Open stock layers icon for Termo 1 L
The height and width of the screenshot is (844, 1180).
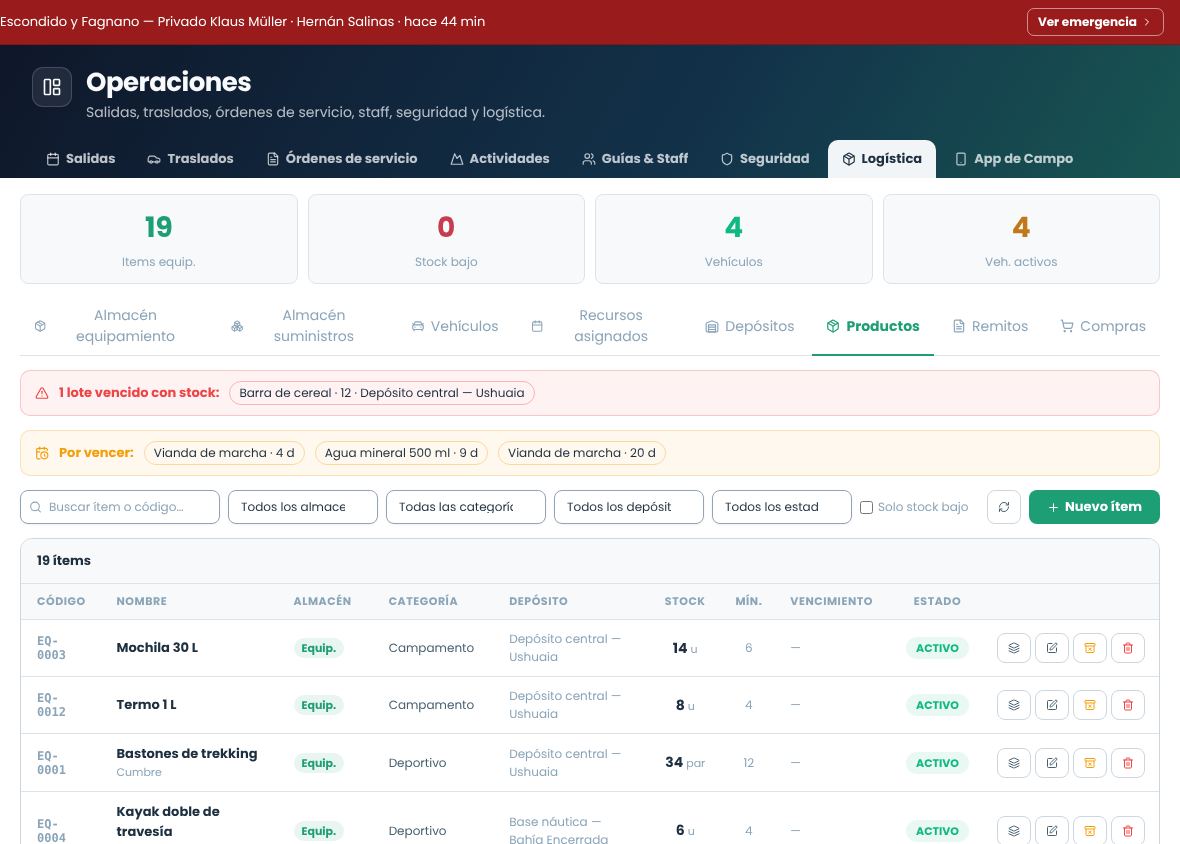tap(1014, 705)
